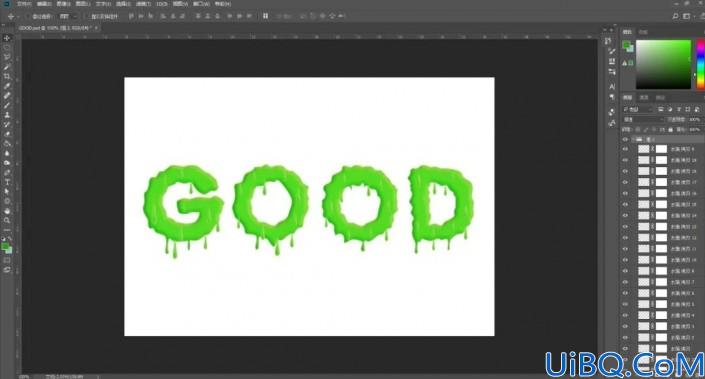705x379 pixels.
Task: Open the Character panel icon (A|)
Action: coord(611,86)
